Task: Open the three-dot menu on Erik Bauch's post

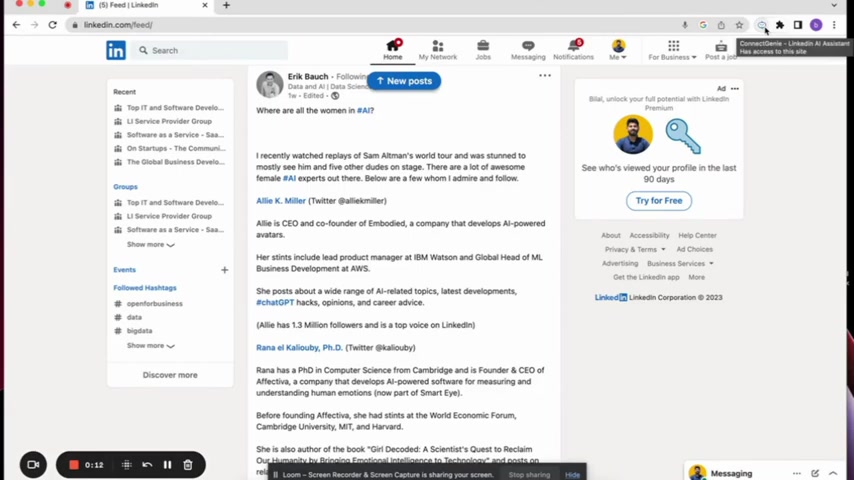Action: pos(545,76)
